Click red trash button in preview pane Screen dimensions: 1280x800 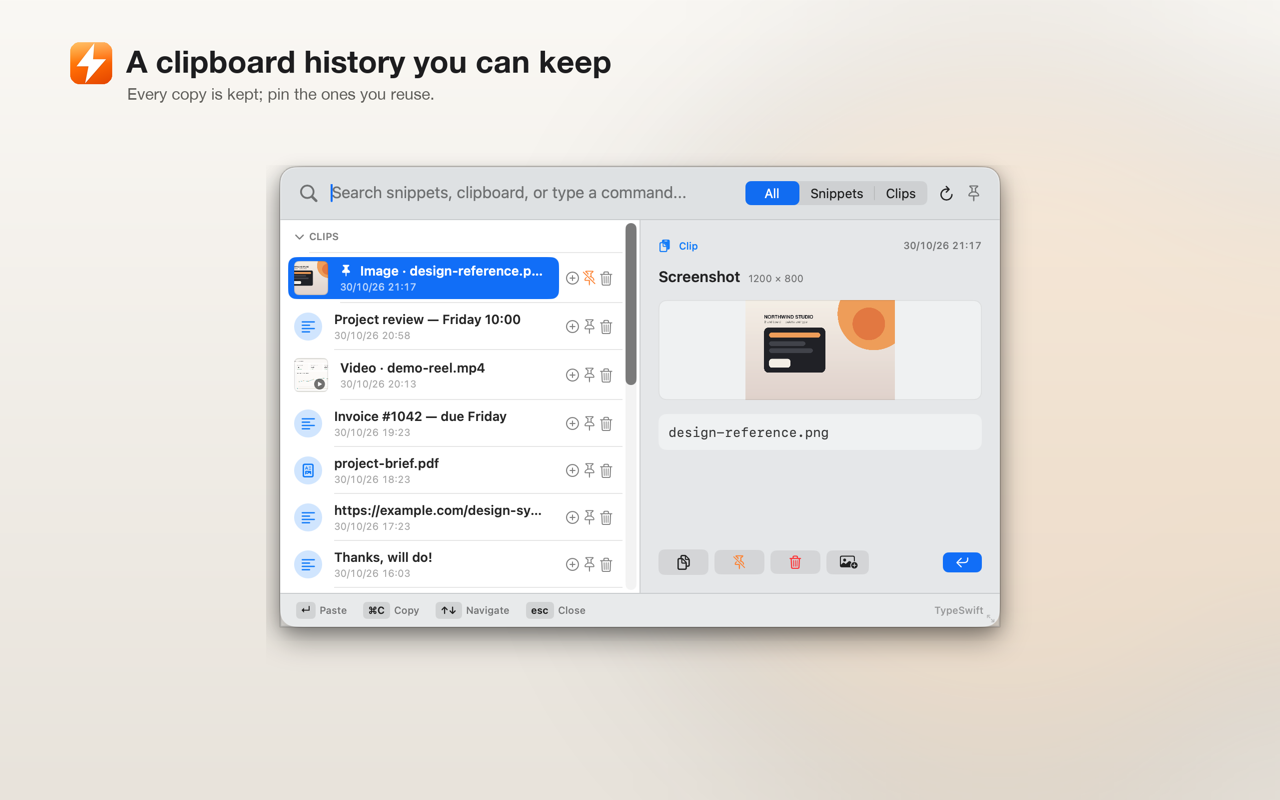[795, 562]
